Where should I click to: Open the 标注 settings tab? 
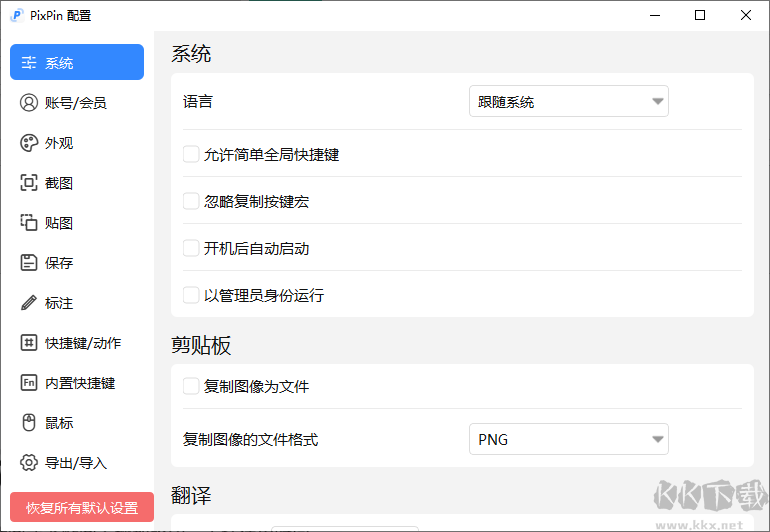coord(77,303)
